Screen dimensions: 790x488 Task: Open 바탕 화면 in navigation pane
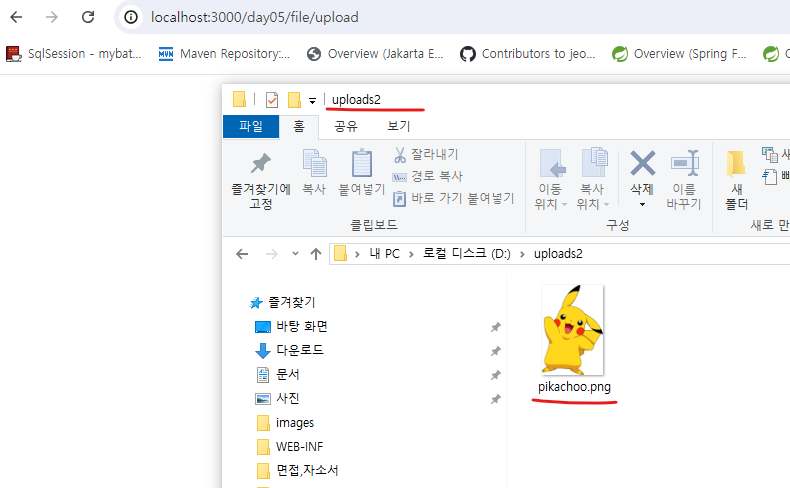point(291,326)
